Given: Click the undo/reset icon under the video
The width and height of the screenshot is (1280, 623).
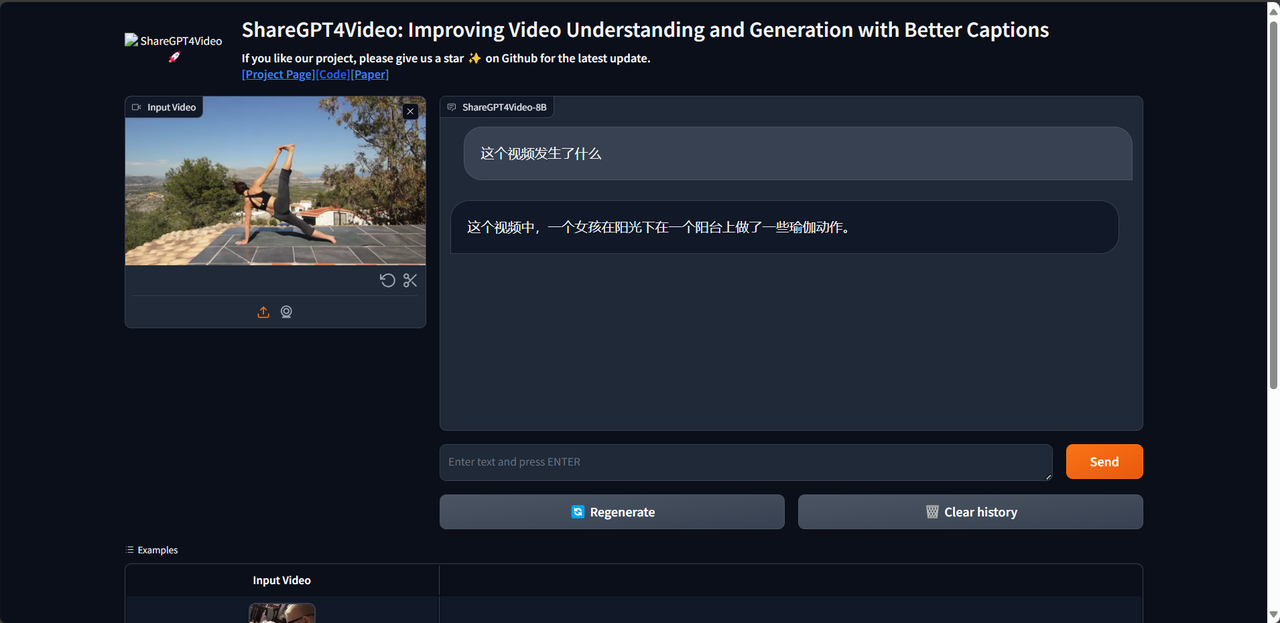Looking at the screenshot, I should (387, 281).
